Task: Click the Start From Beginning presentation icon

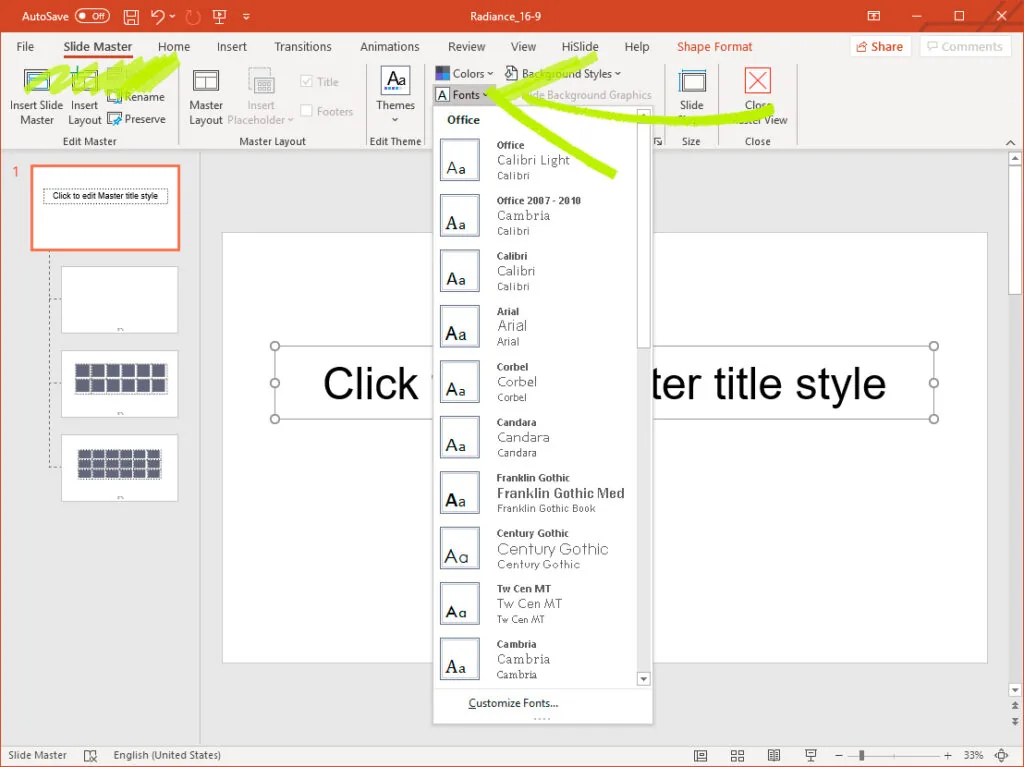Action: (219, 16)
